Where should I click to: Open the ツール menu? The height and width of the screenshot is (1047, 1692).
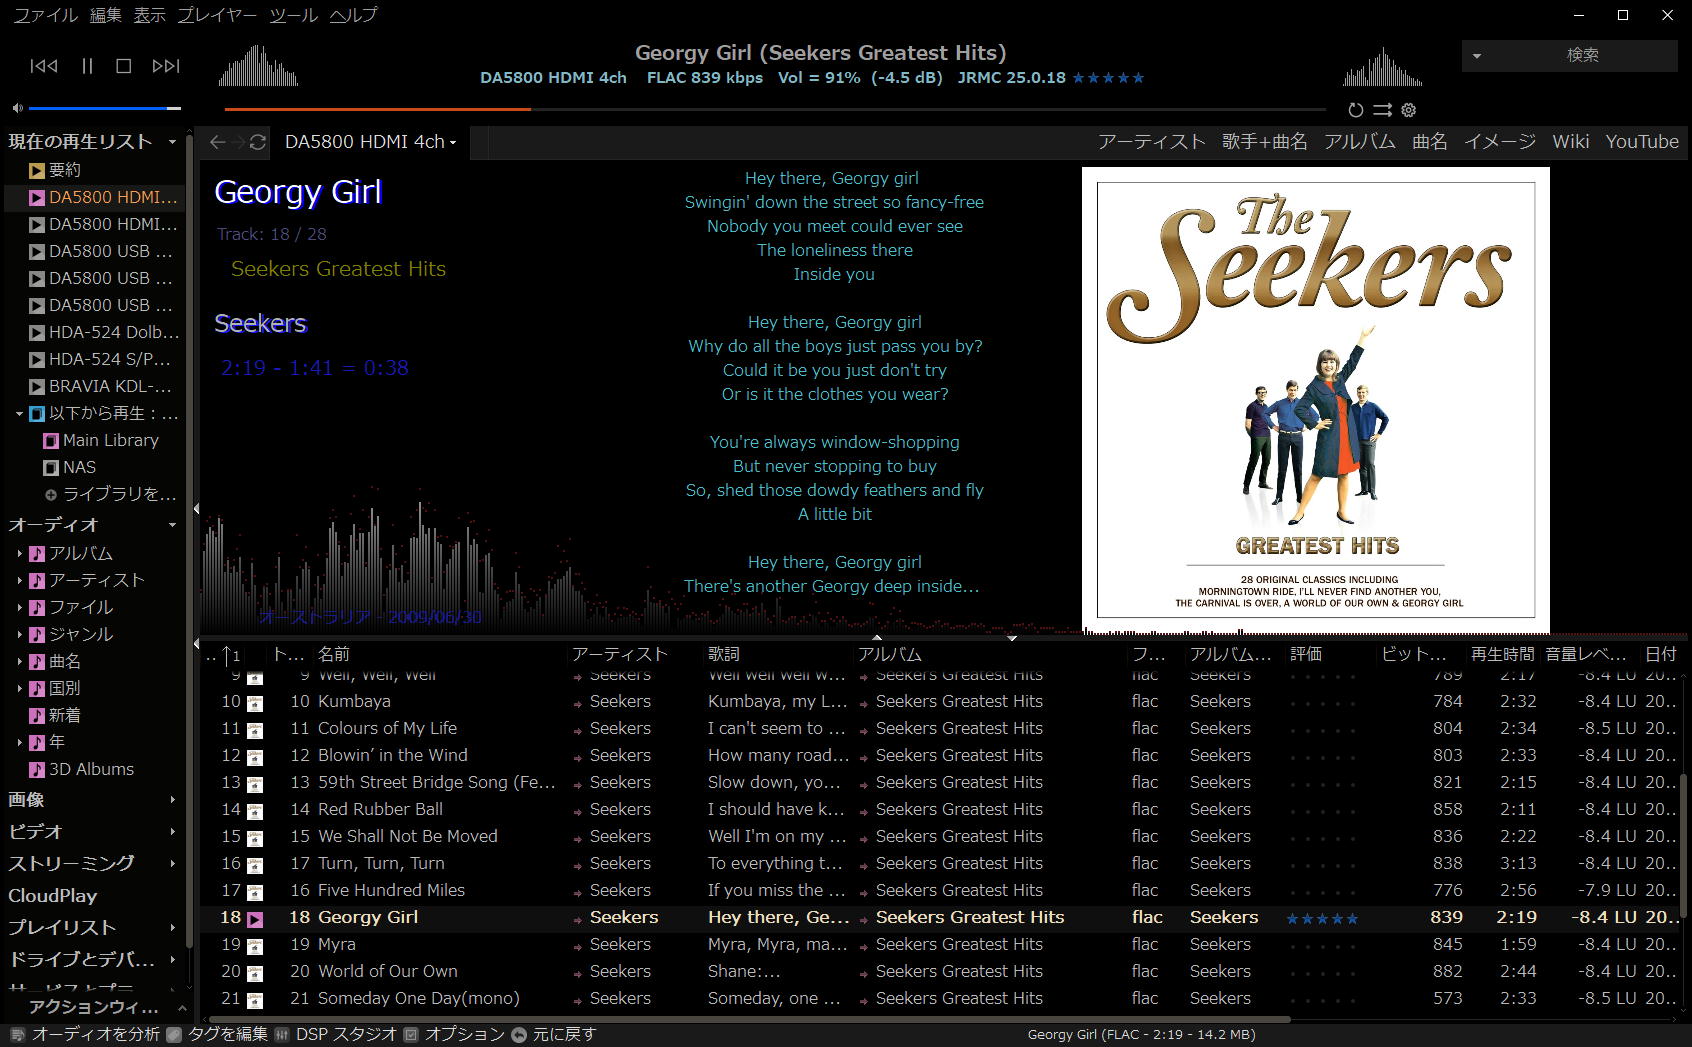tap(293, 15)
